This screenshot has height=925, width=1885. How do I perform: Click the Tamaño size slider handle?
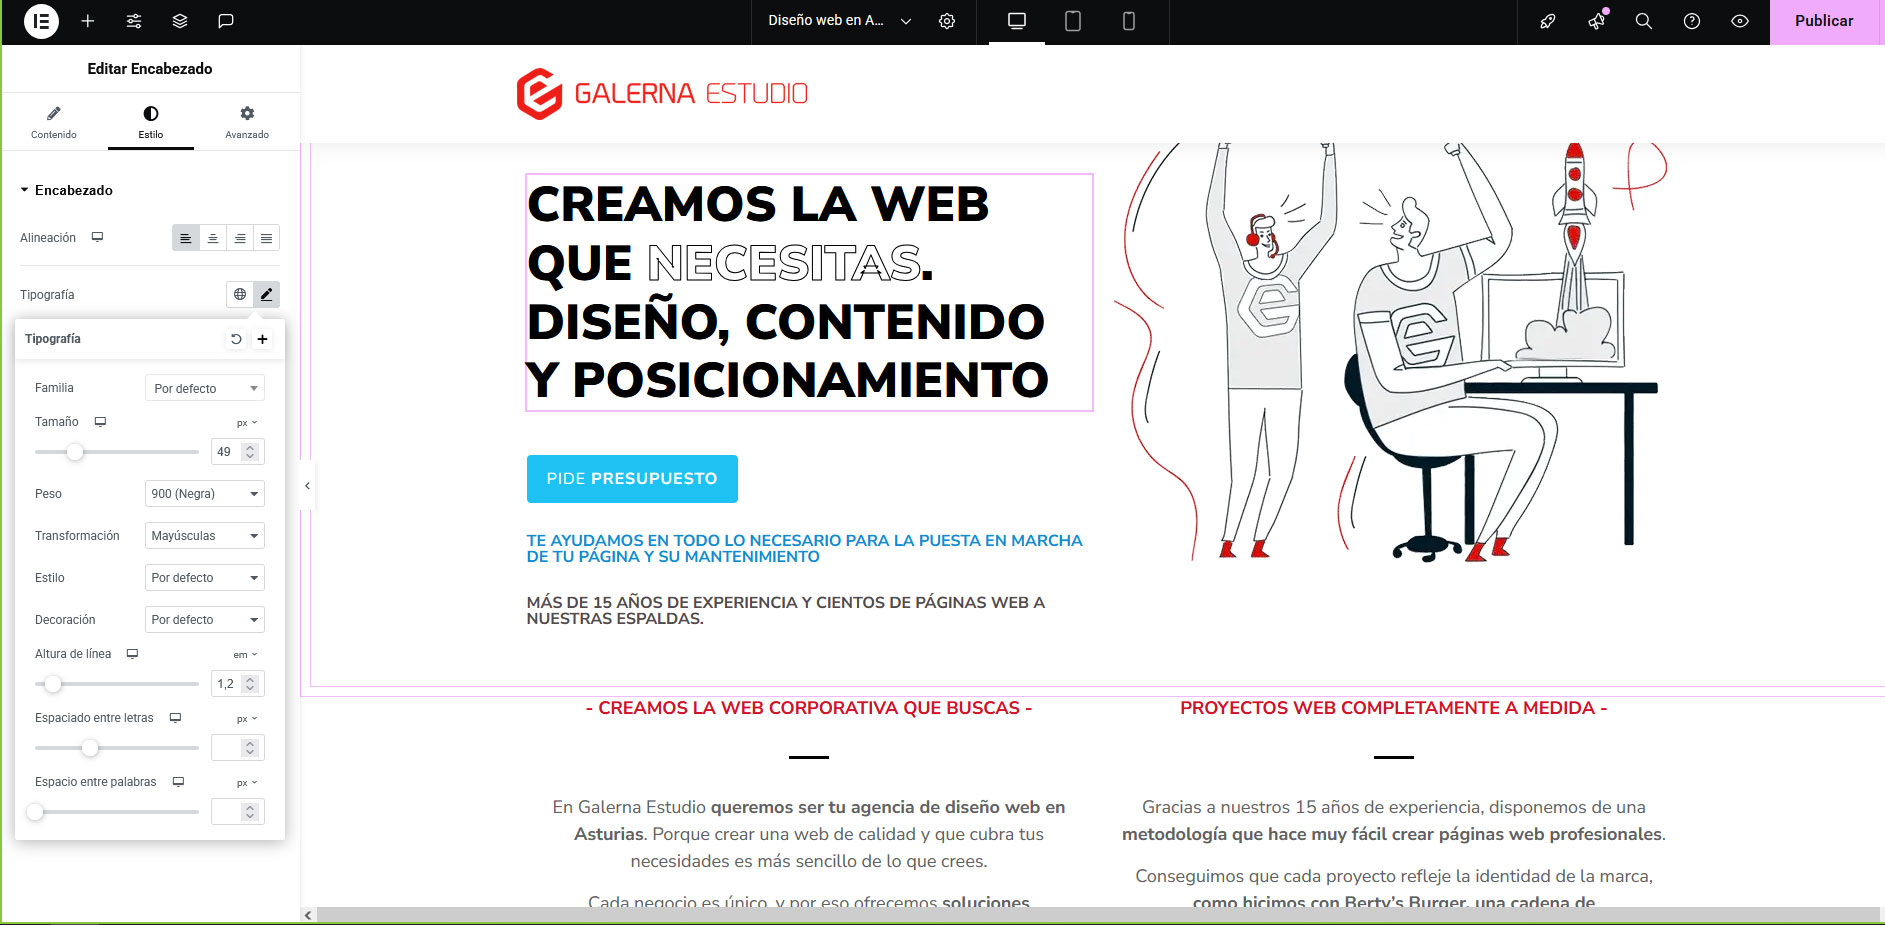tap(75, 452)
